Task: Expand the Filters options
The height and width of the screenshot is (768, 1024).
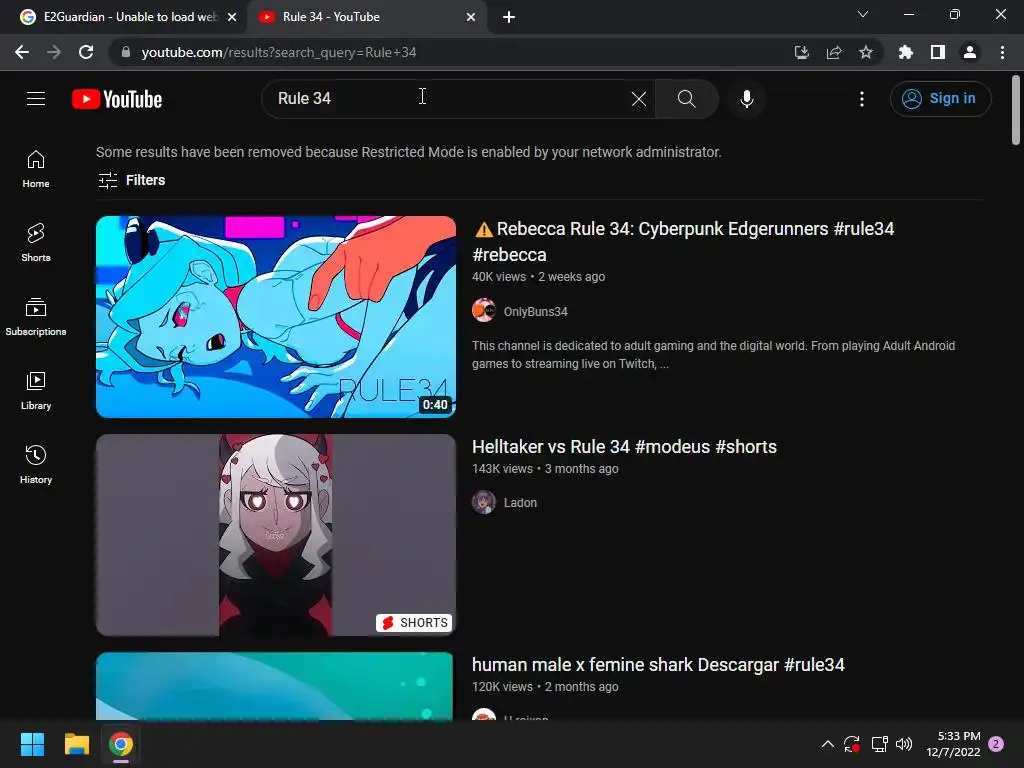Action: [131, 180]
